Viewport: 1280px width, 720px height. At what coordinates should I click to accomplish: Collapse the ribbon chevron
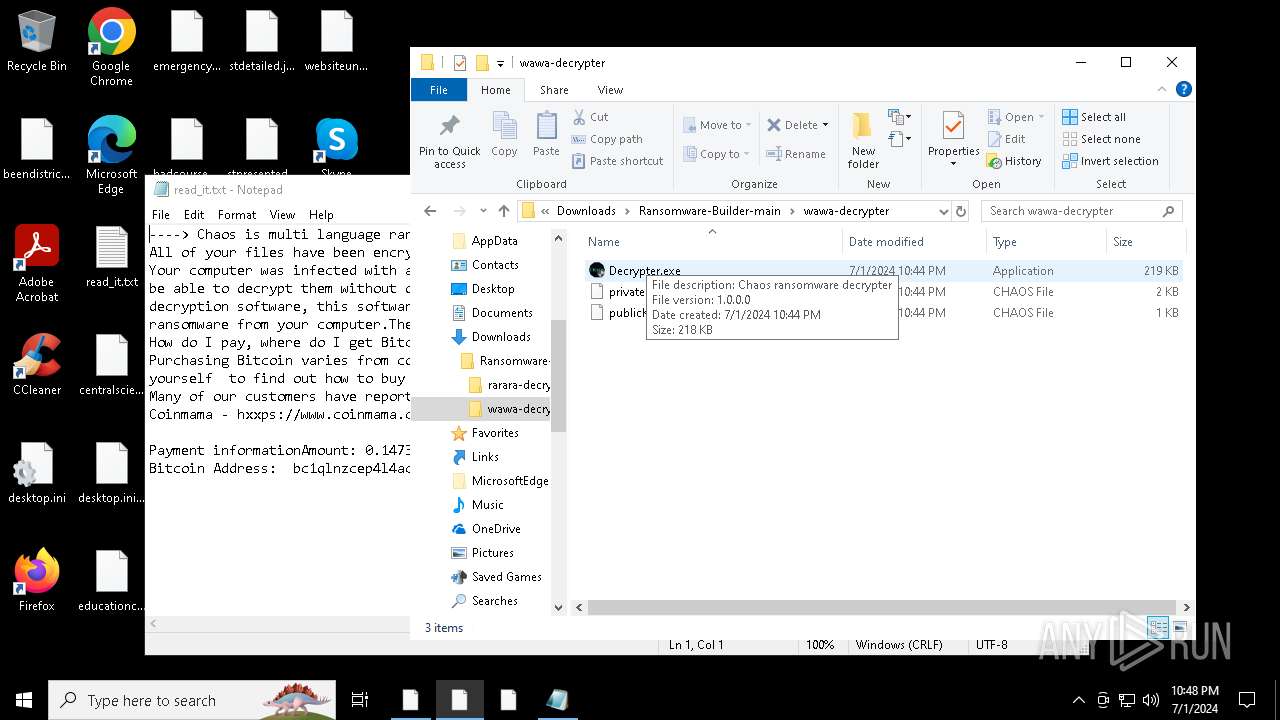[1163, 89]
